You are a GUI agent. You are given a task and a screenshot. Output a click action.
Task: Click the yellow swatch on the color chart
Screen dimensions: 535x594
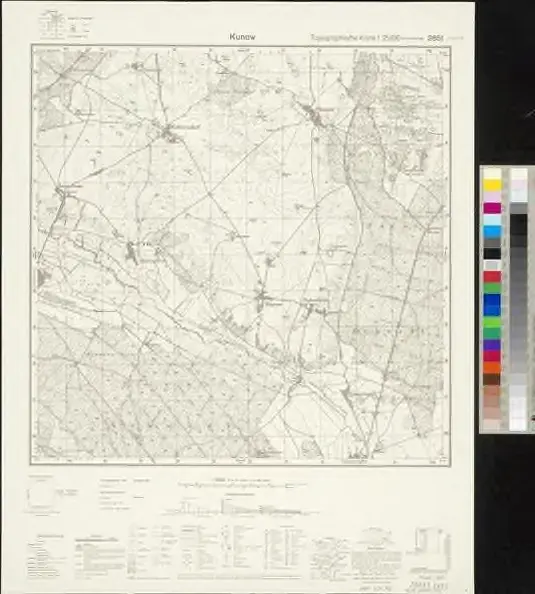(492, 185)
